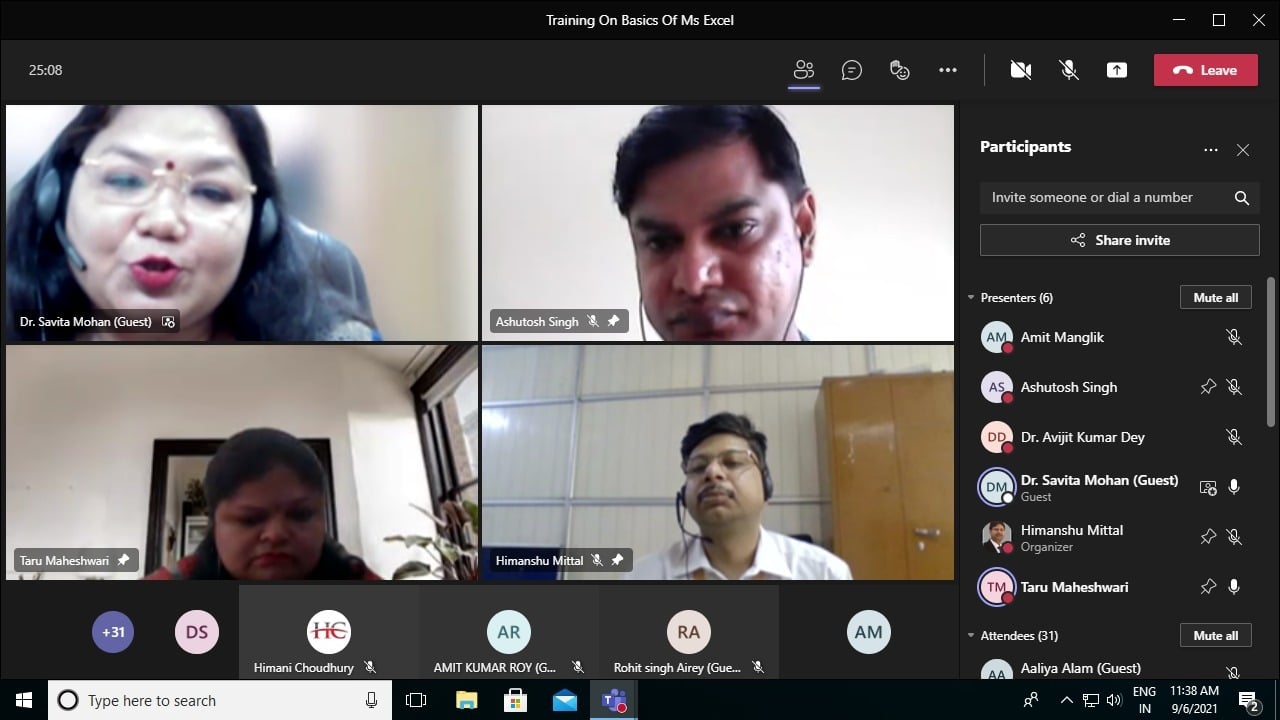Close the Participants panel
Image resolution: width=1280 pixels, height=720 pixels.
pos(1242,150)
